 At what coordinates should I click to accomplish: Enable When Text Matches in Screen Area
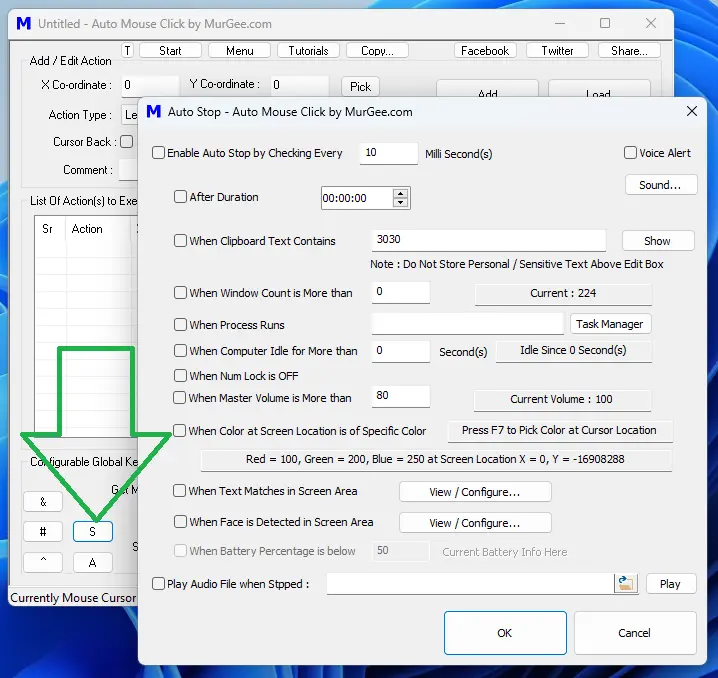(x=180, y=491)
